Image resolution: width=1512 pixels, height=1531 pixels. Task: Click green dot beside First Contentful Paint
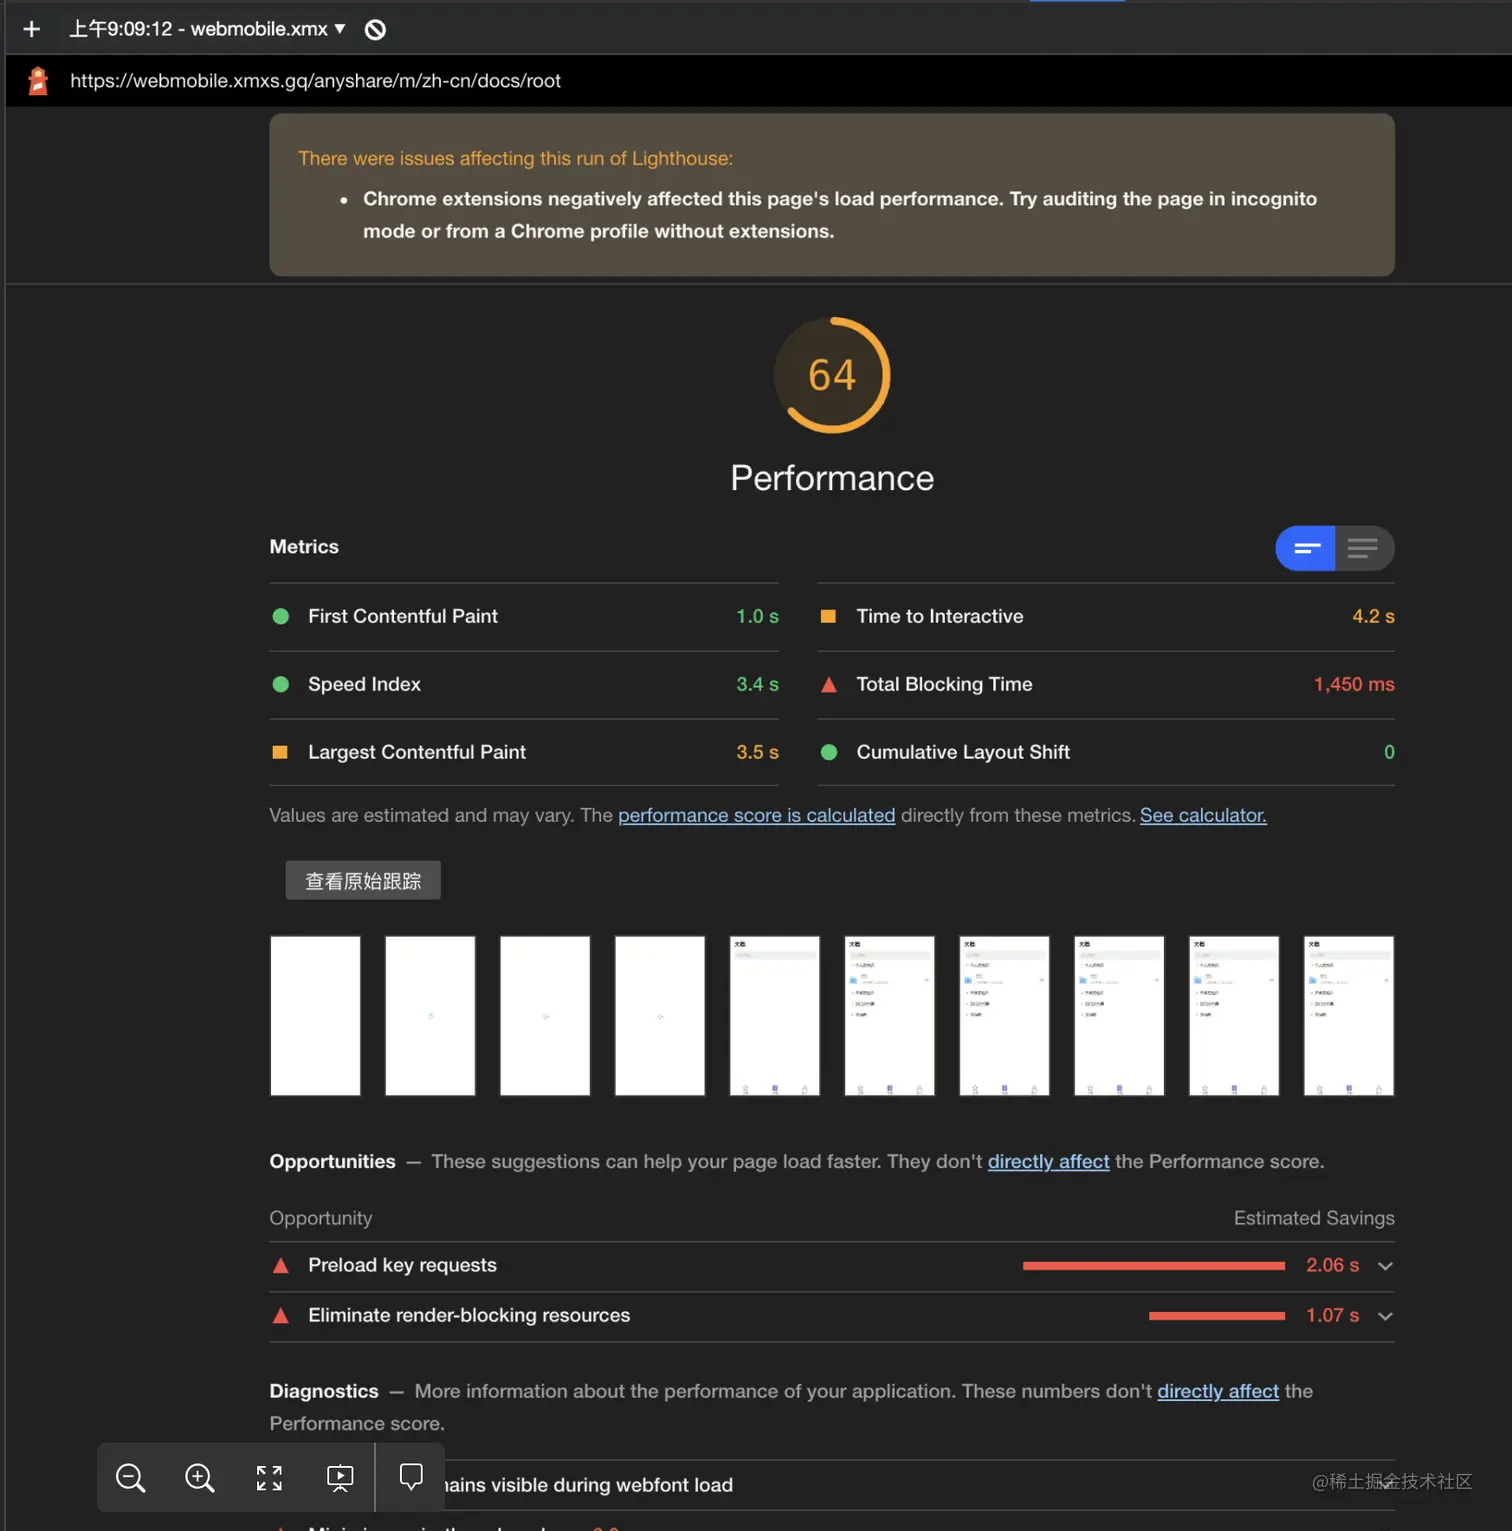[281, 617]
